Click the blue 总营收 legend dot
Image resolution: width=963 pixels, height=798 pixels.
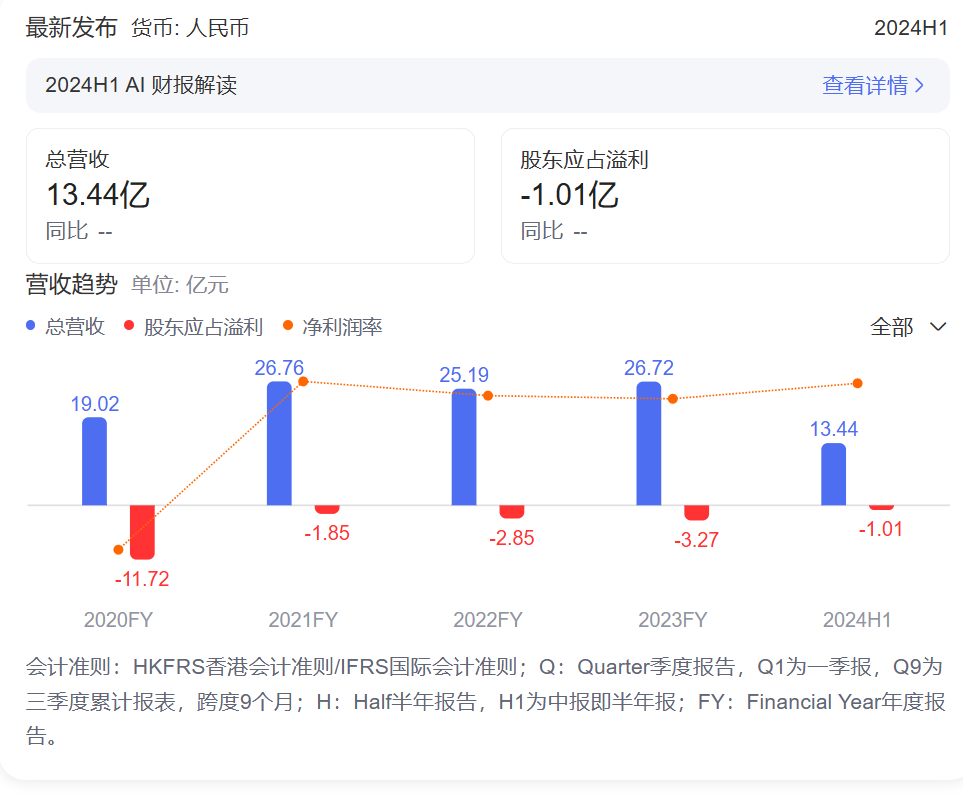tap(31, 326)
